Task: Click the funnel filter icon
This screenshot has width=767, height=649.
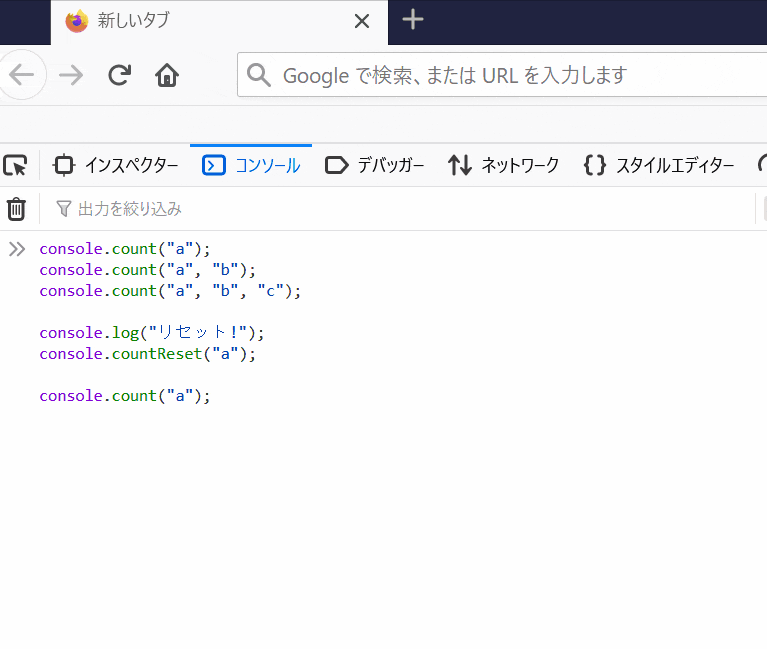Action: pyautogui.click(x=63, y=209)
